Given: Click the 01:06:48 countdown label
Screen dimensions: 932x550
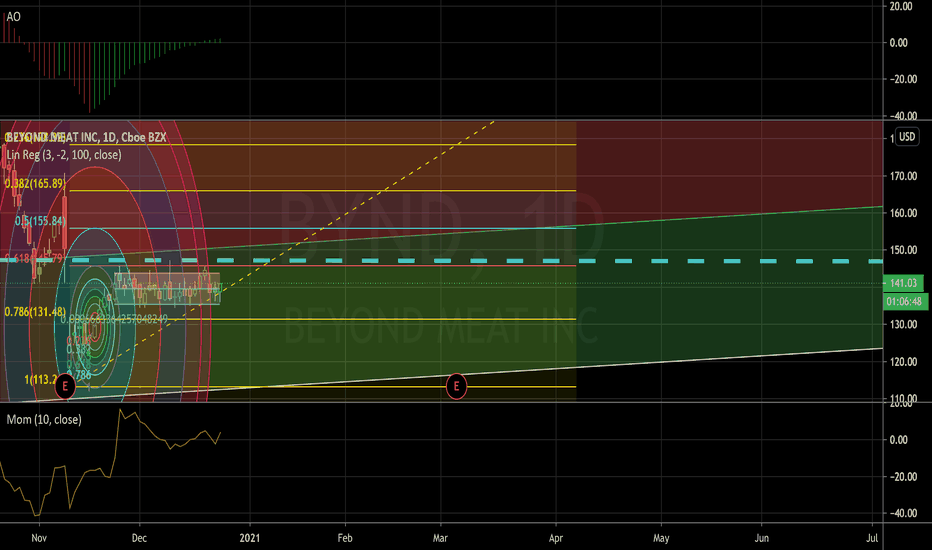Looking at the screenshot, I should pyautogui.click(x=905, y=301).
